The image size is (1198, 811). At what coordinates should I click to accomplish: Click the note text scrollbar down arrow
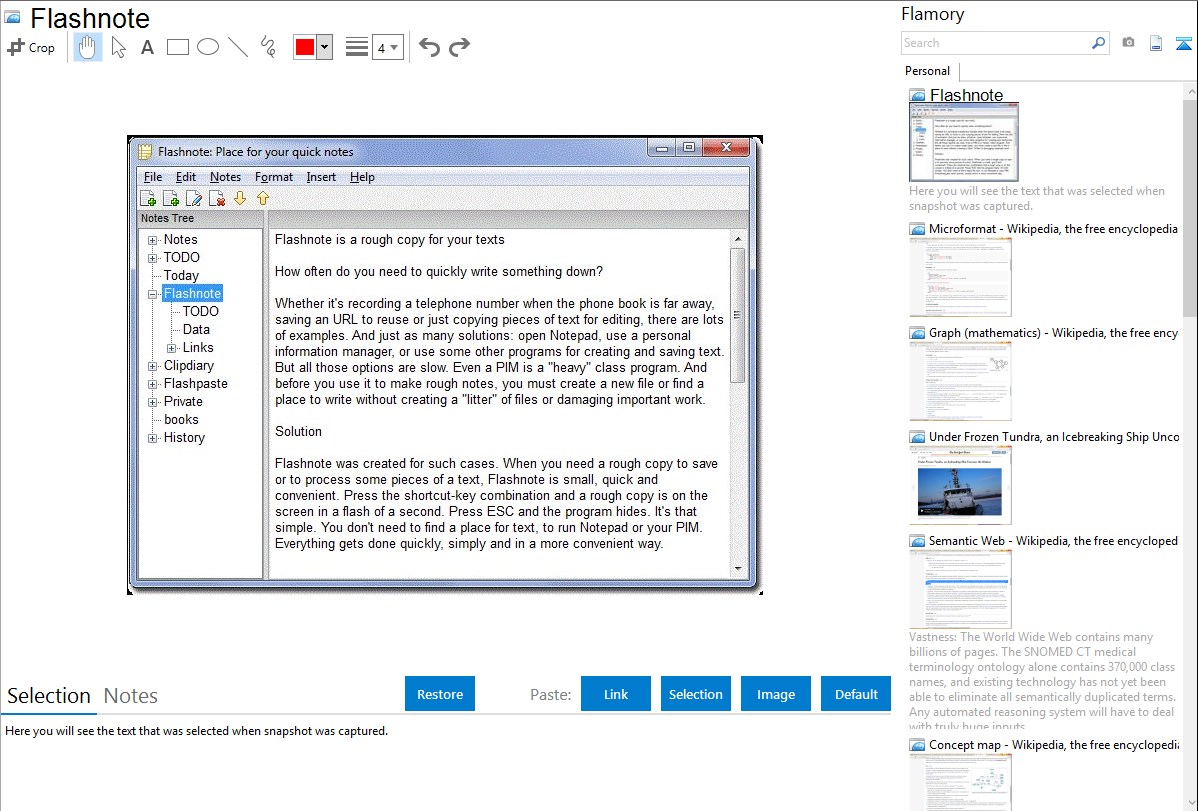[x=738, y=568]
